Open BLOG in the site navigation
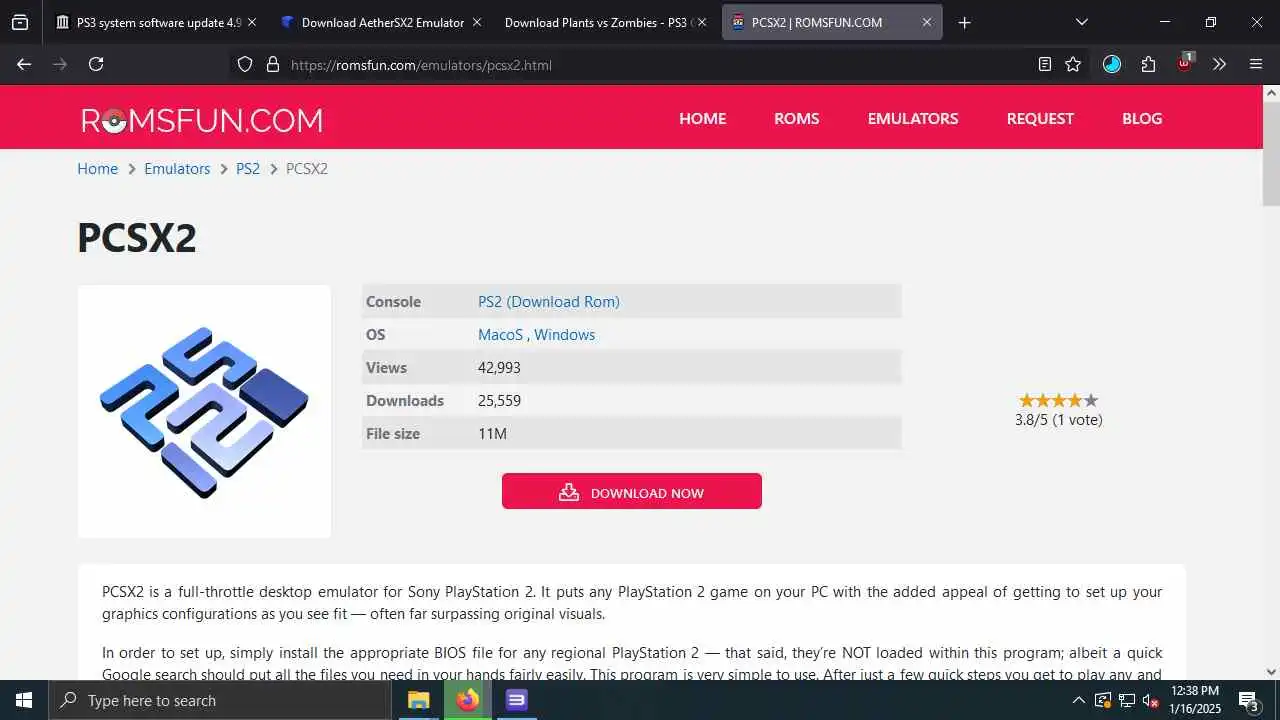 1142,118
